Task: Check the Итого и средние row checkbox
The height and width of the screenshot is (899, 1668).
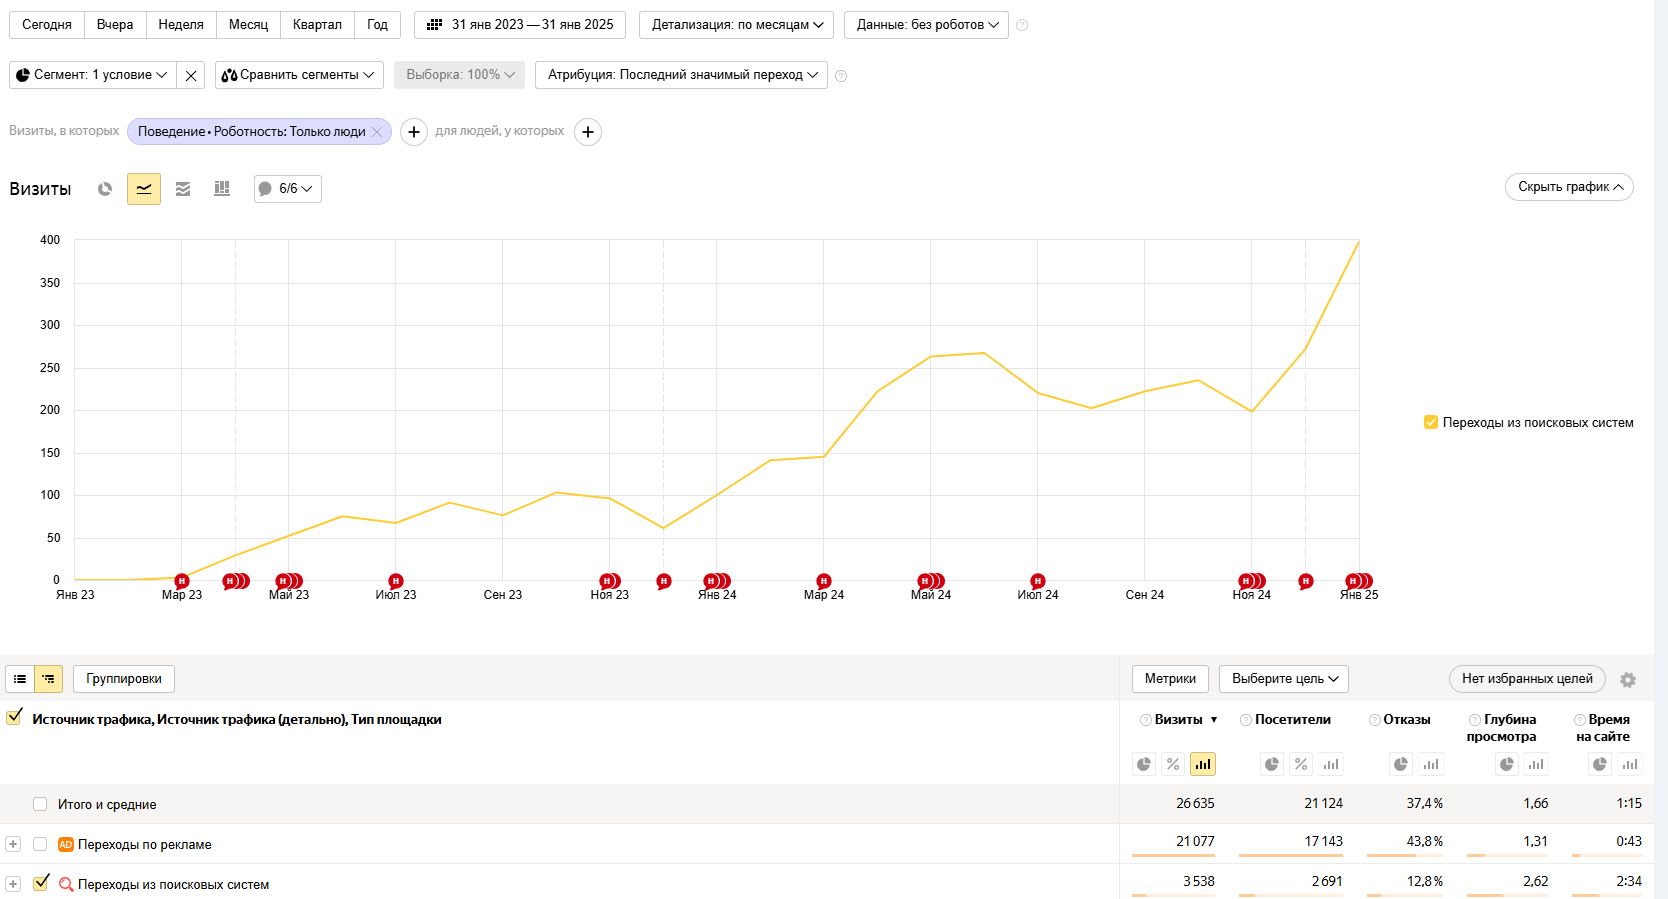Action: pyautogui.click(x=40, y=804)
